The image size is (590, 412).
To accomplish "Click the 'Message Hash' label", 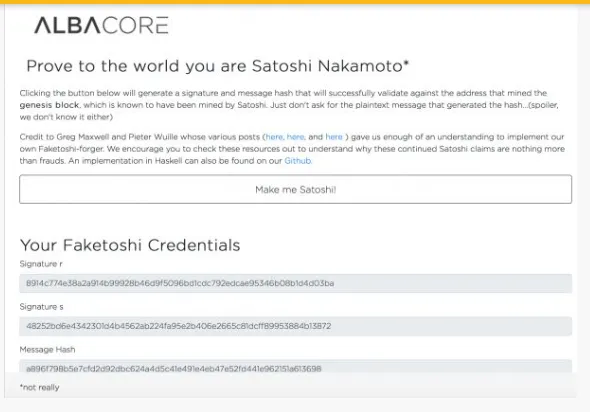I will (x=47, y=350).
